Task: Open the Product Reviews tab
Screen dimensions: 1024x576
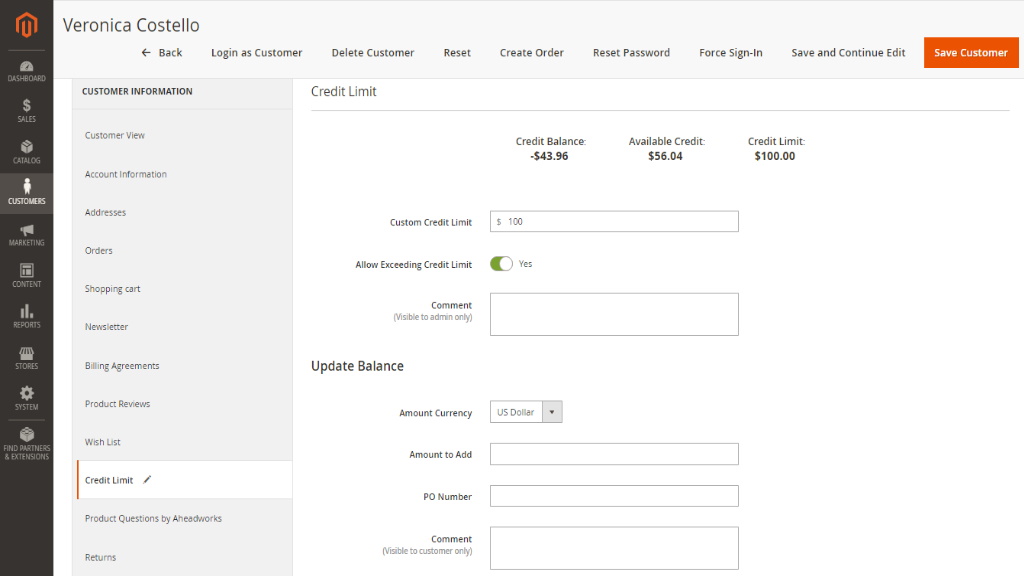Action: pos(118,404)
